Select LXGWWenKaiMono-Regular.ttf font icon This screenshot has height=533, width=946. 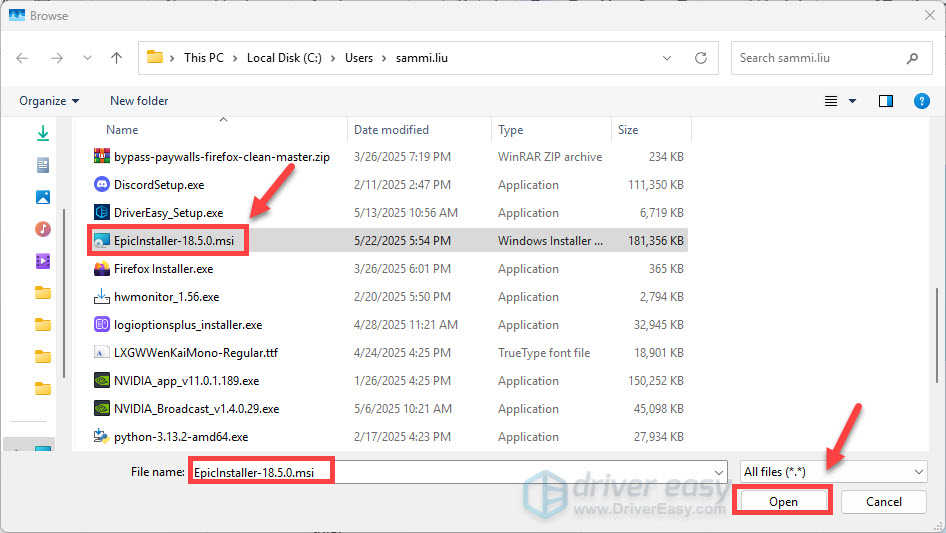(102, 353)
